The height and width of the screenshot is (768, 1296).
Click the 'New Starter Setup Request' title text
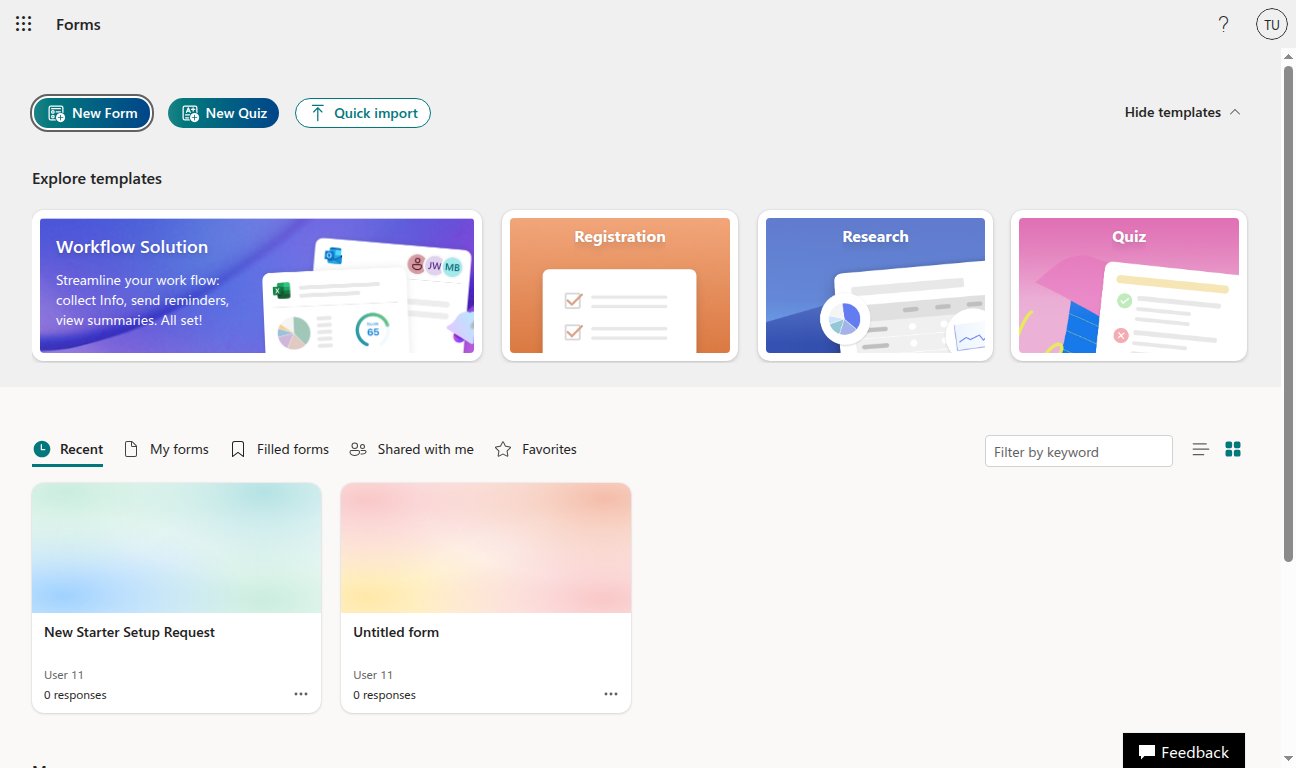(129, 632)
